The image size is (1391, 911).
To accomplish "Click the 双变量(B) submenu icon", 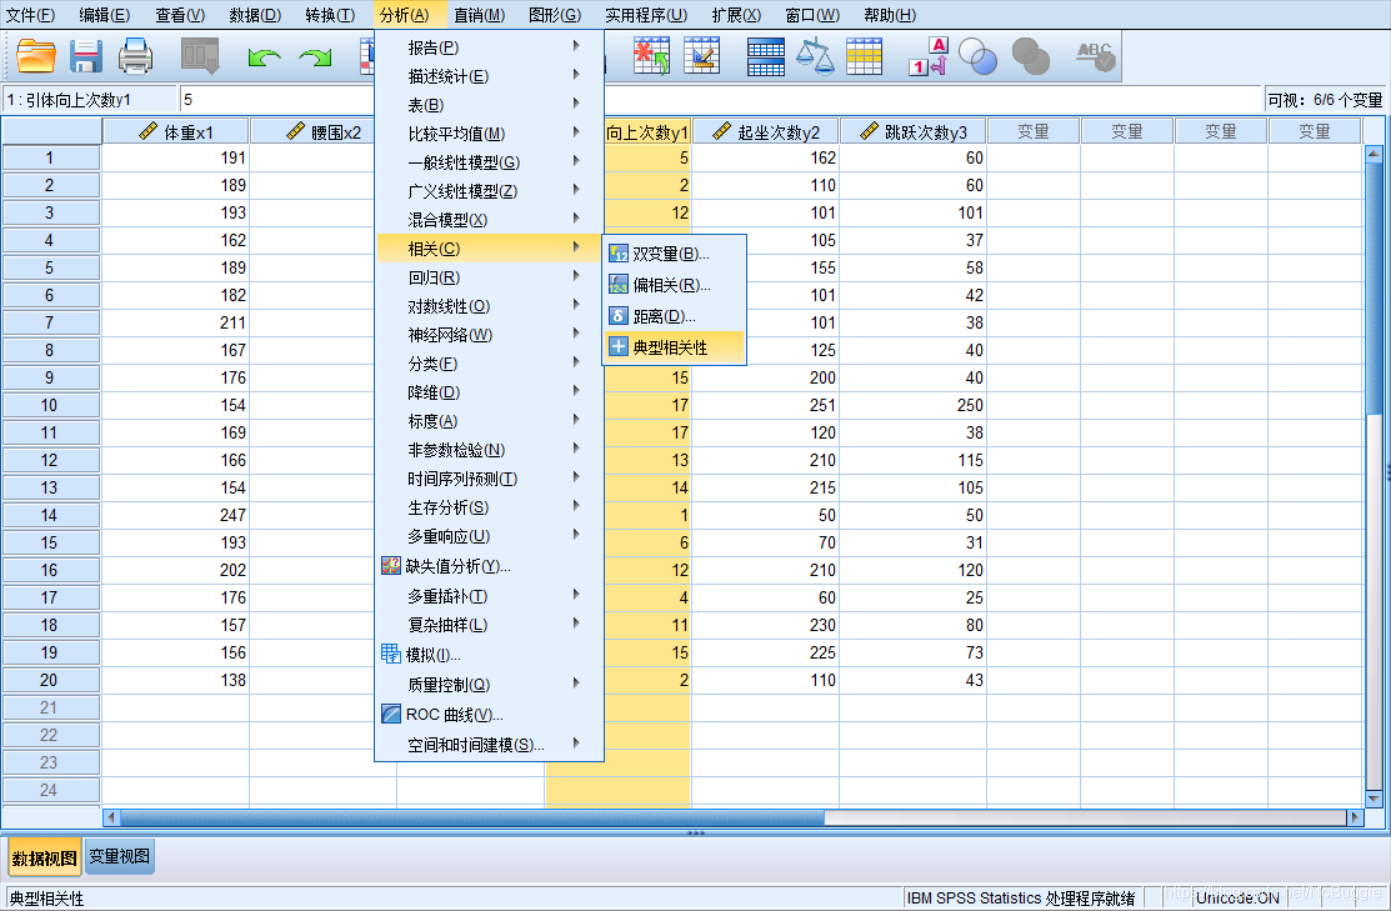I will tap(619, 254).
